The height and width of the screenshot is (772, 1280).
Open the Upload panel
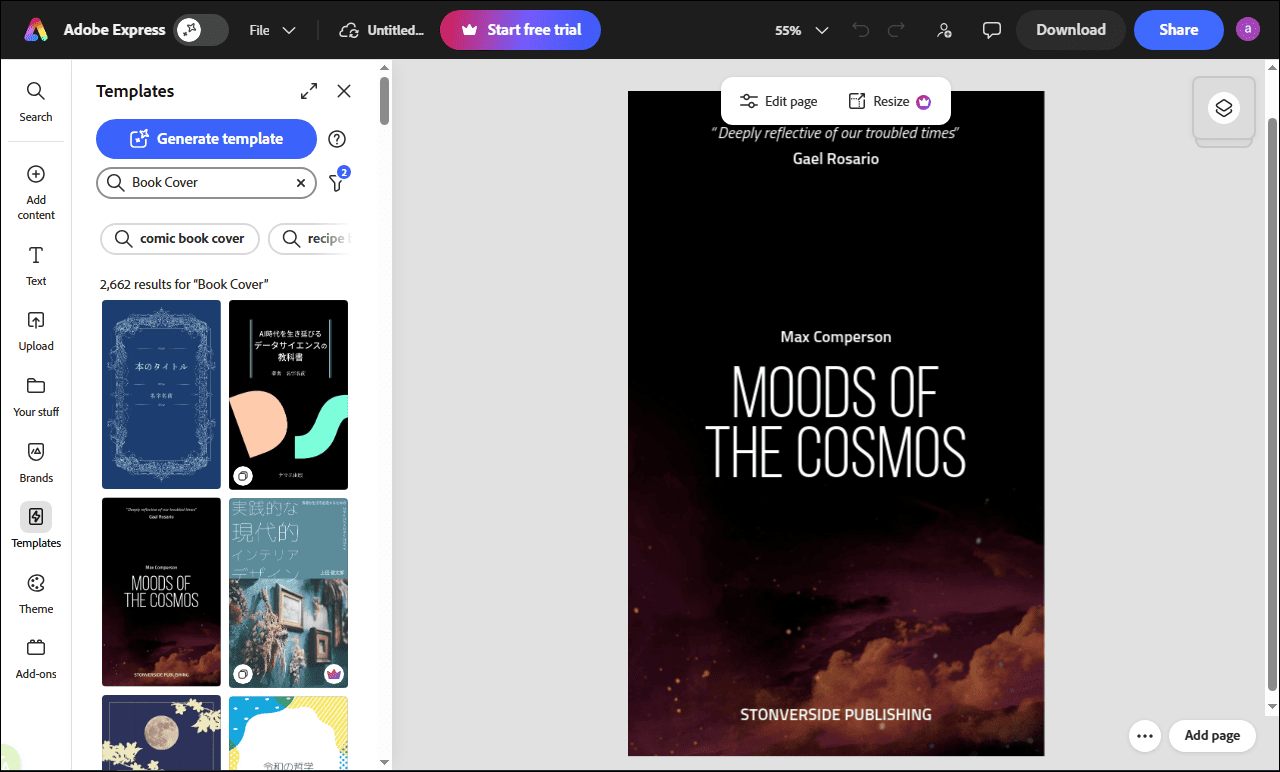pos(35,330)
